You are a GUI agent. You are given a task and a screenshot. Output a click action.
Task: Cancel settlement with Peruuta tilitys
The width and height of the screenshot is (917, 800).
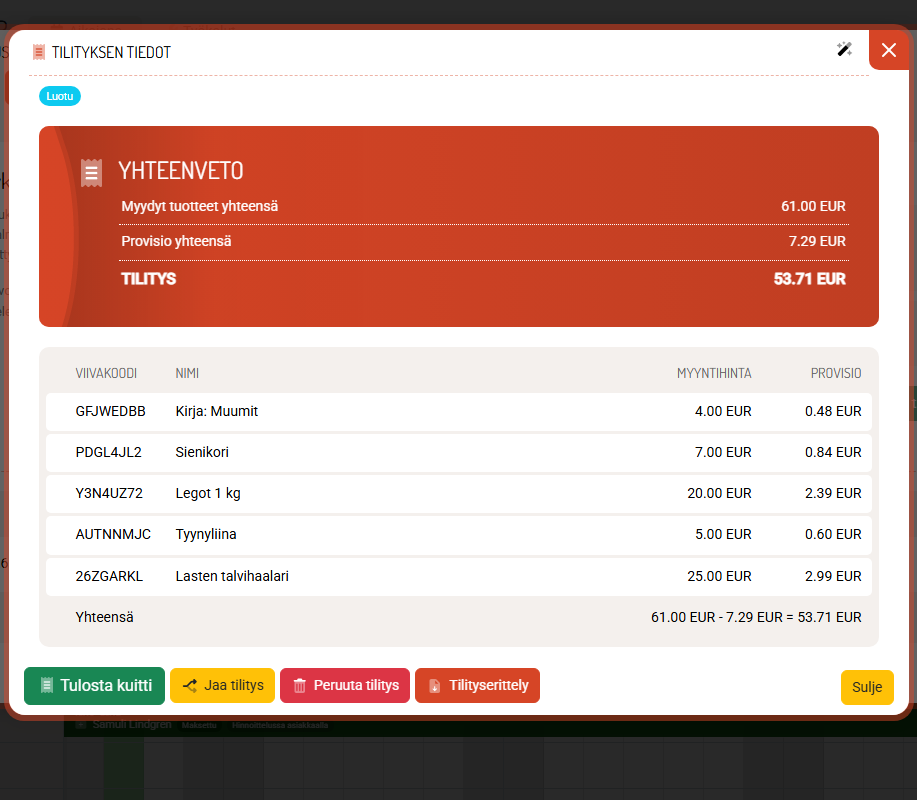[345, 685]
